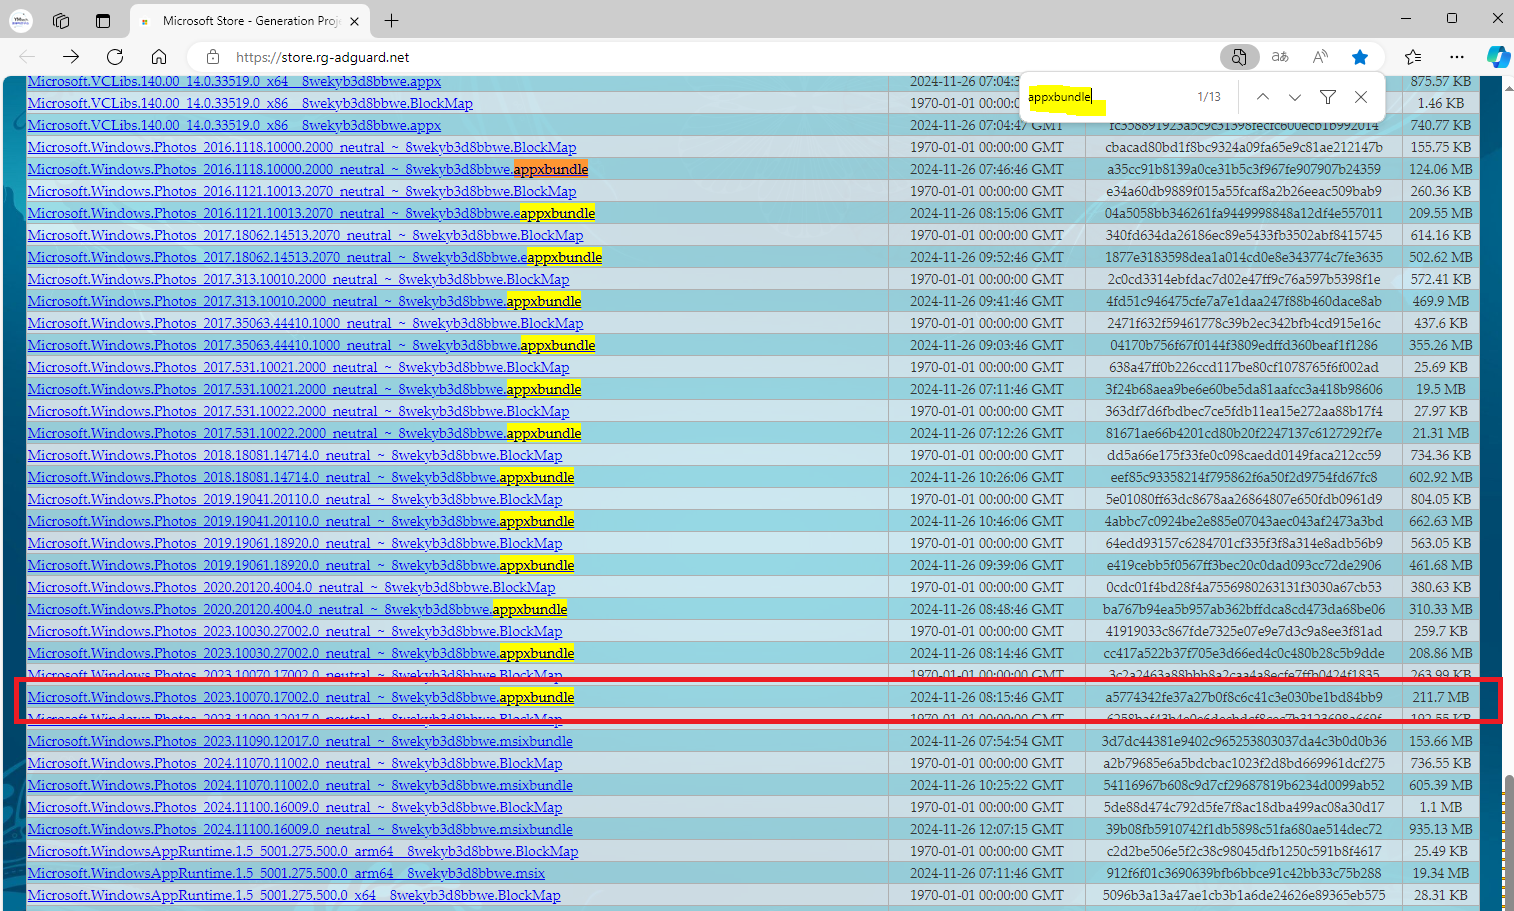Viewport: 1514px width, 911px height.
Task: Open Photos 2023.10030.27002.0 BlockMap link
Action: click(x=295, y=631)
